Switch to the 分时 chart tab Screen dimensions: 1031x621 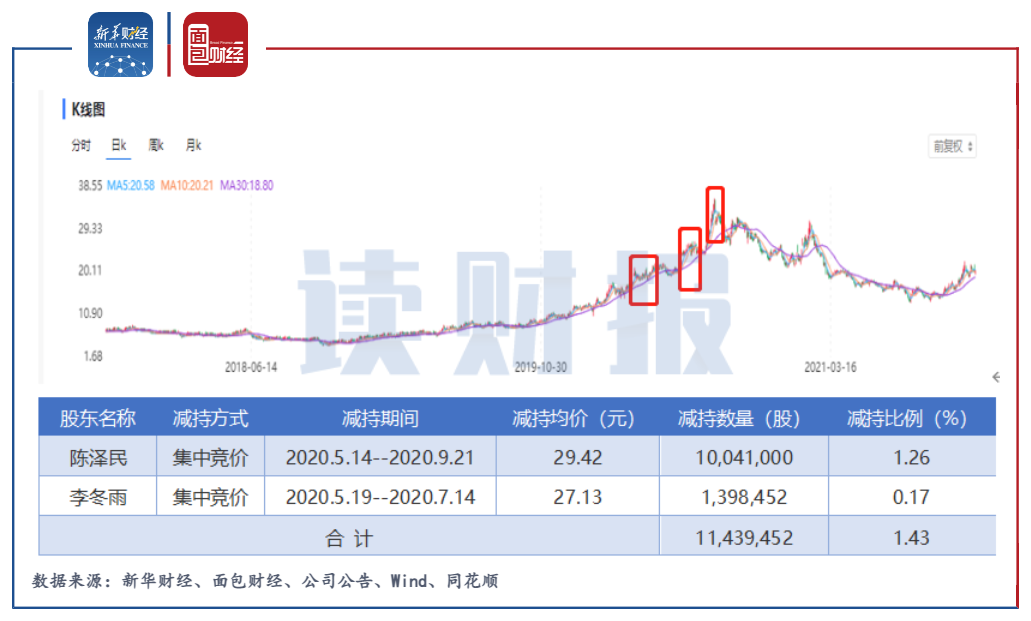81,146
